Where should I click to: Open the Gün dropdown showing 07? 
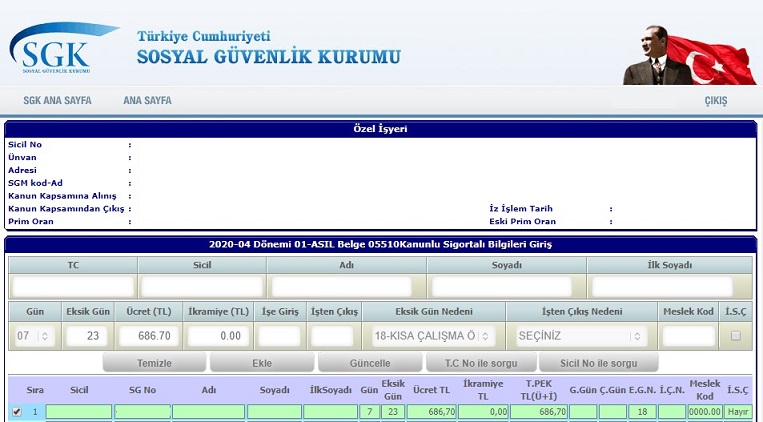pos(33,336)
